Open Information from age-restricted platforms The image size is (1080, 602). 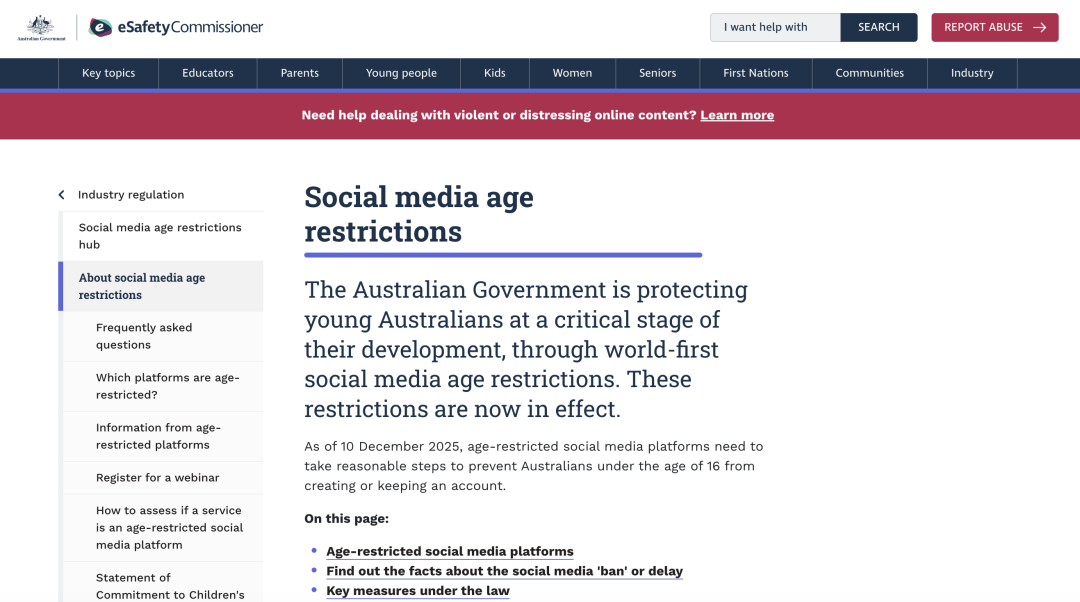(163, 437)
